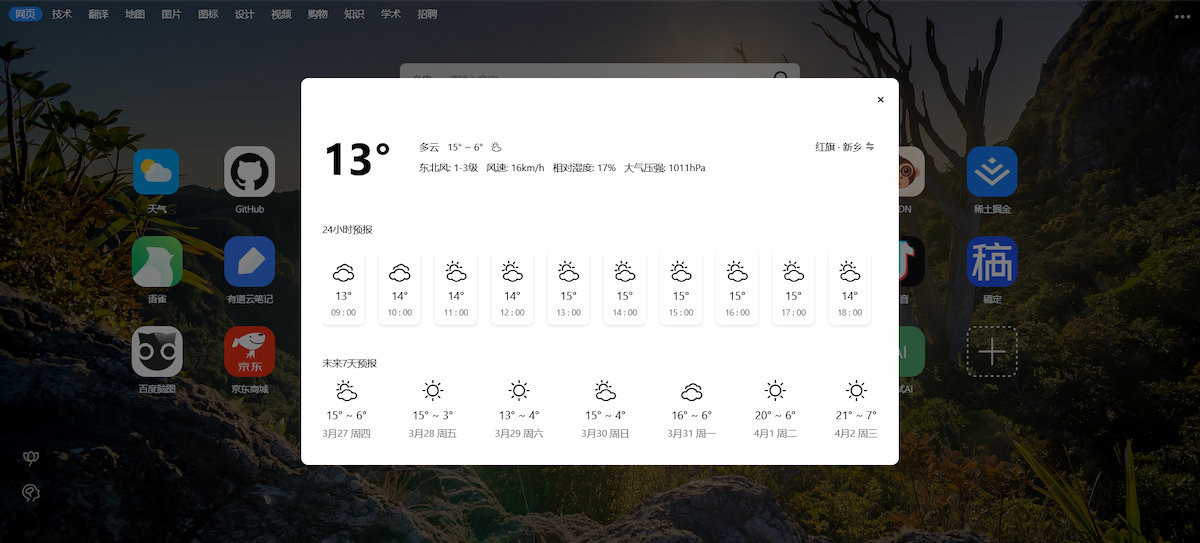Image resolution: width=1200 pixels, height=543 pixels.
Task: Click the sunny icon for 3月28 周五
Action: tap(432, 391)
